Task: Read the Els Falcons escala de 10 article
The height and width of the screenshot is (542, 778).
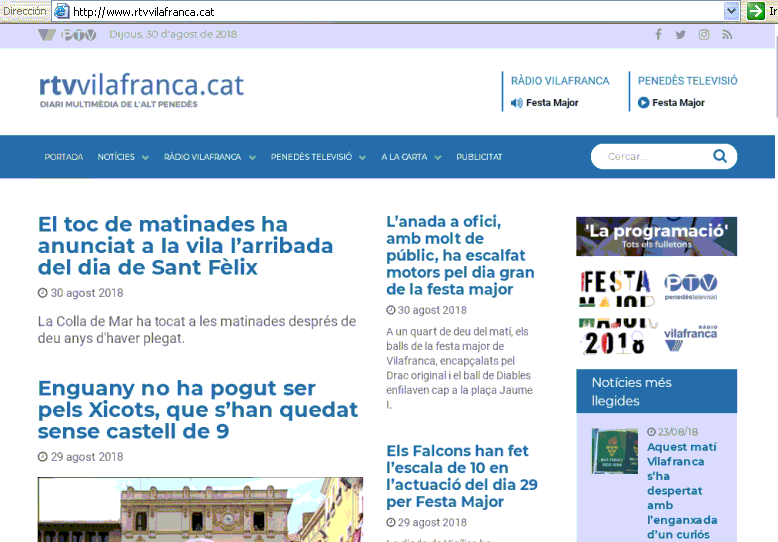Action: coord(462,476)
